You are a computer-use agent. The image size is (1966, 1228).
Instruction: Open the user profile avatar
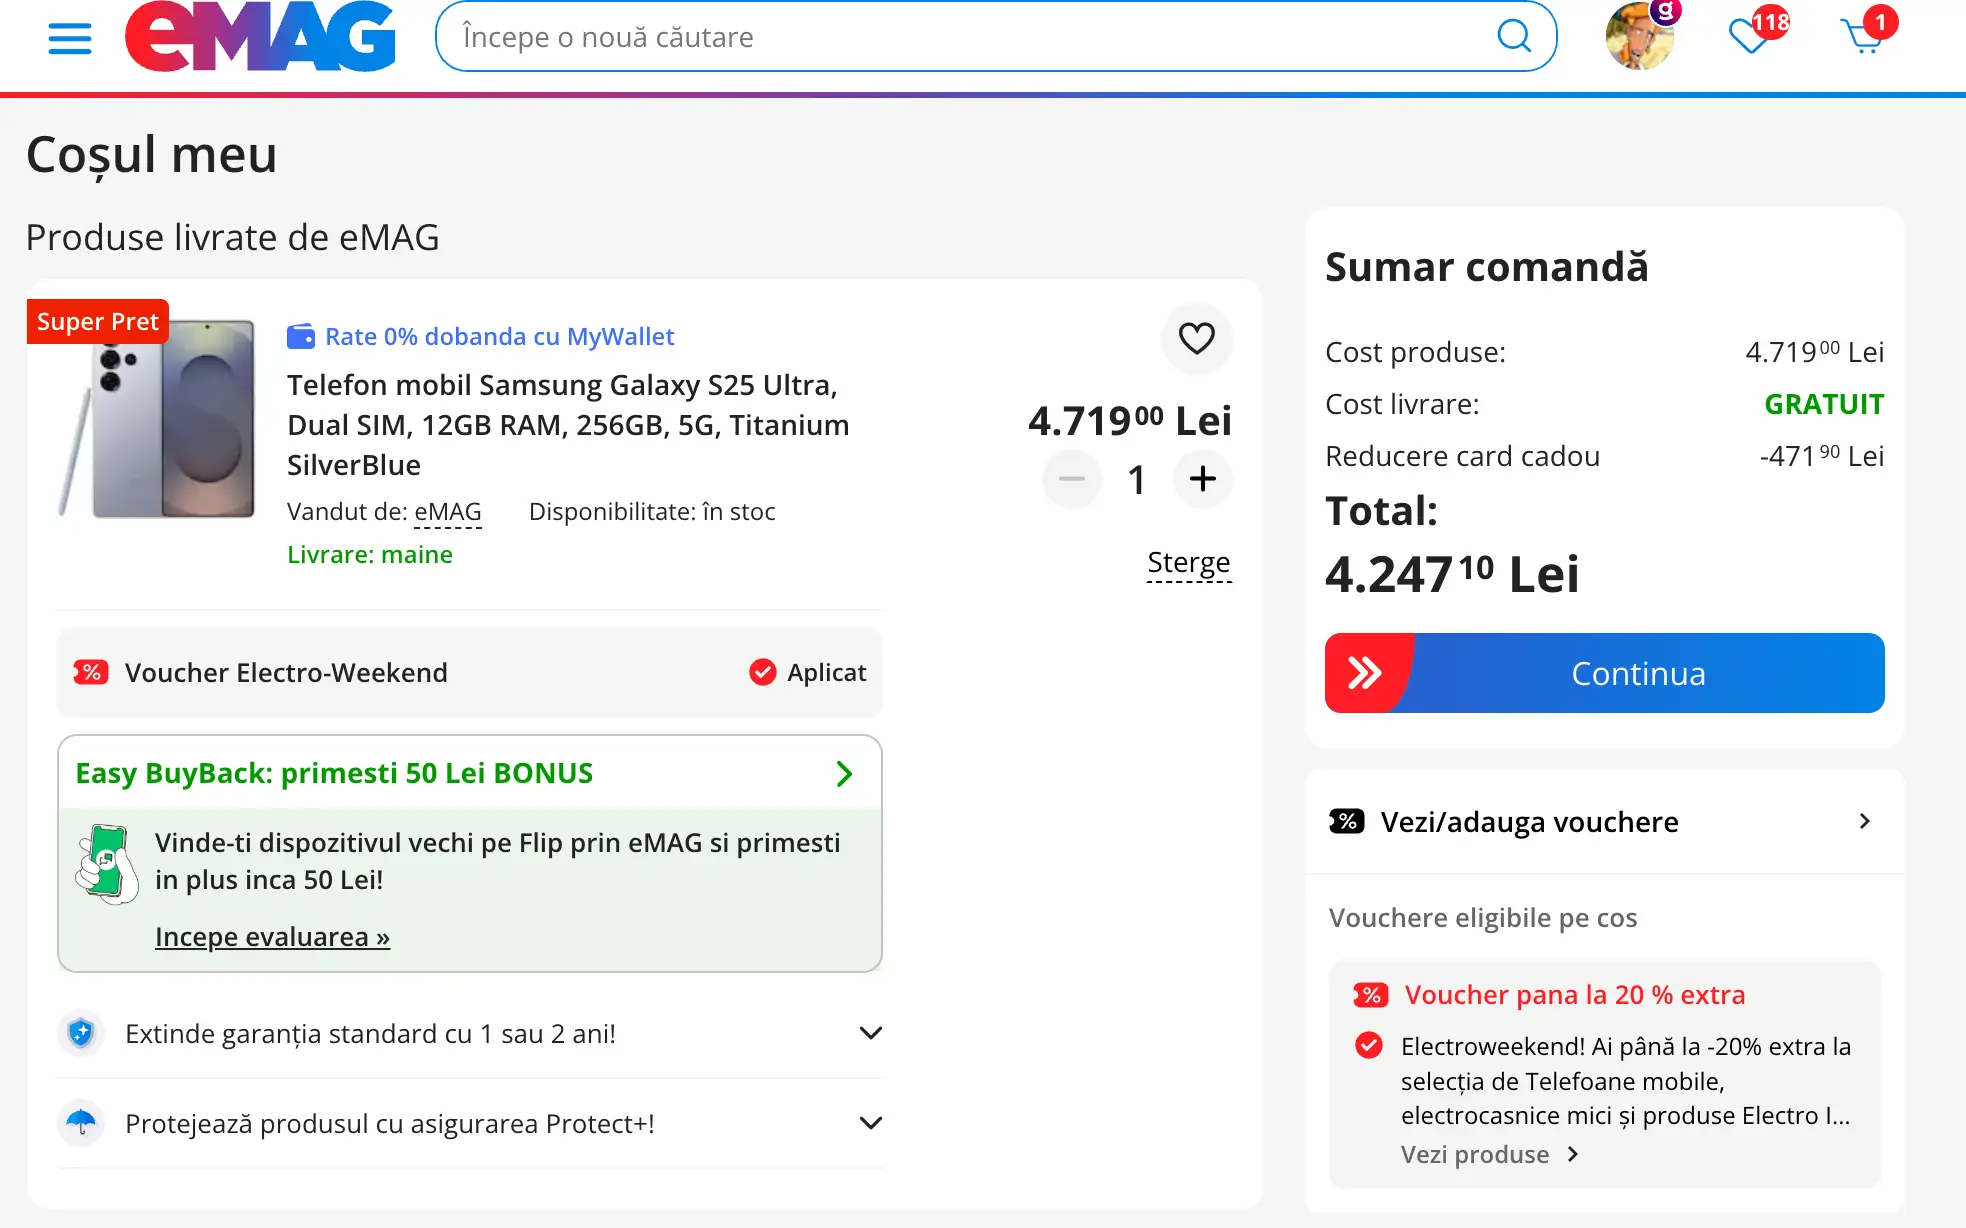pyautogui.click(x=1640, y=36)
